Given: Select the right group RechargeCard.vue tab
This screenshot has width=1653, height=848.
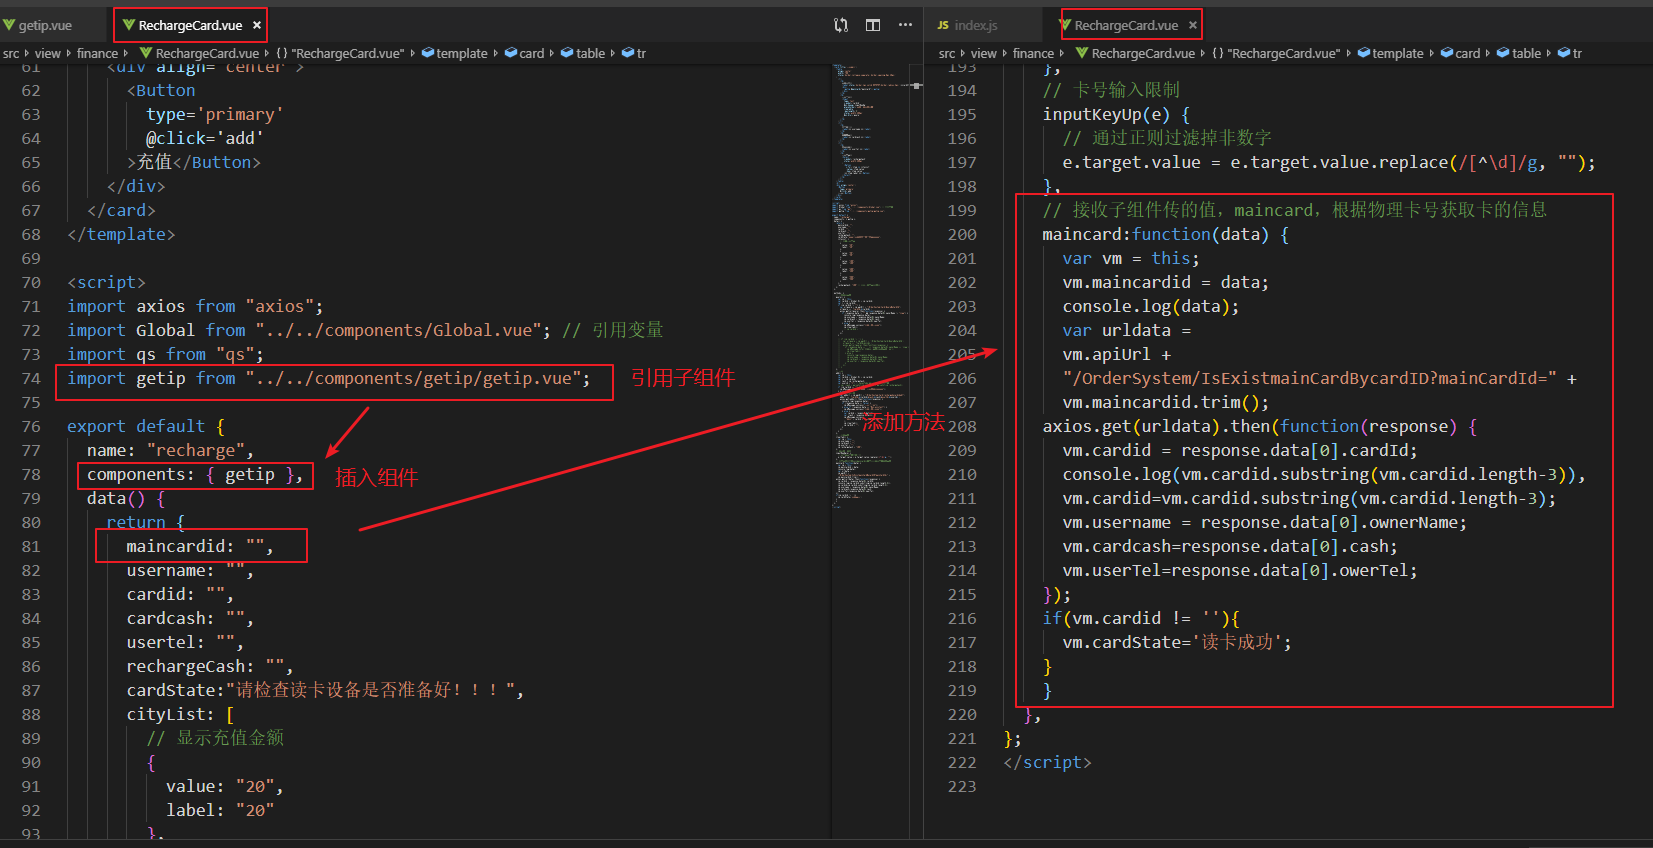Looking at the screenshot, I should click(x=1125, y=25).
